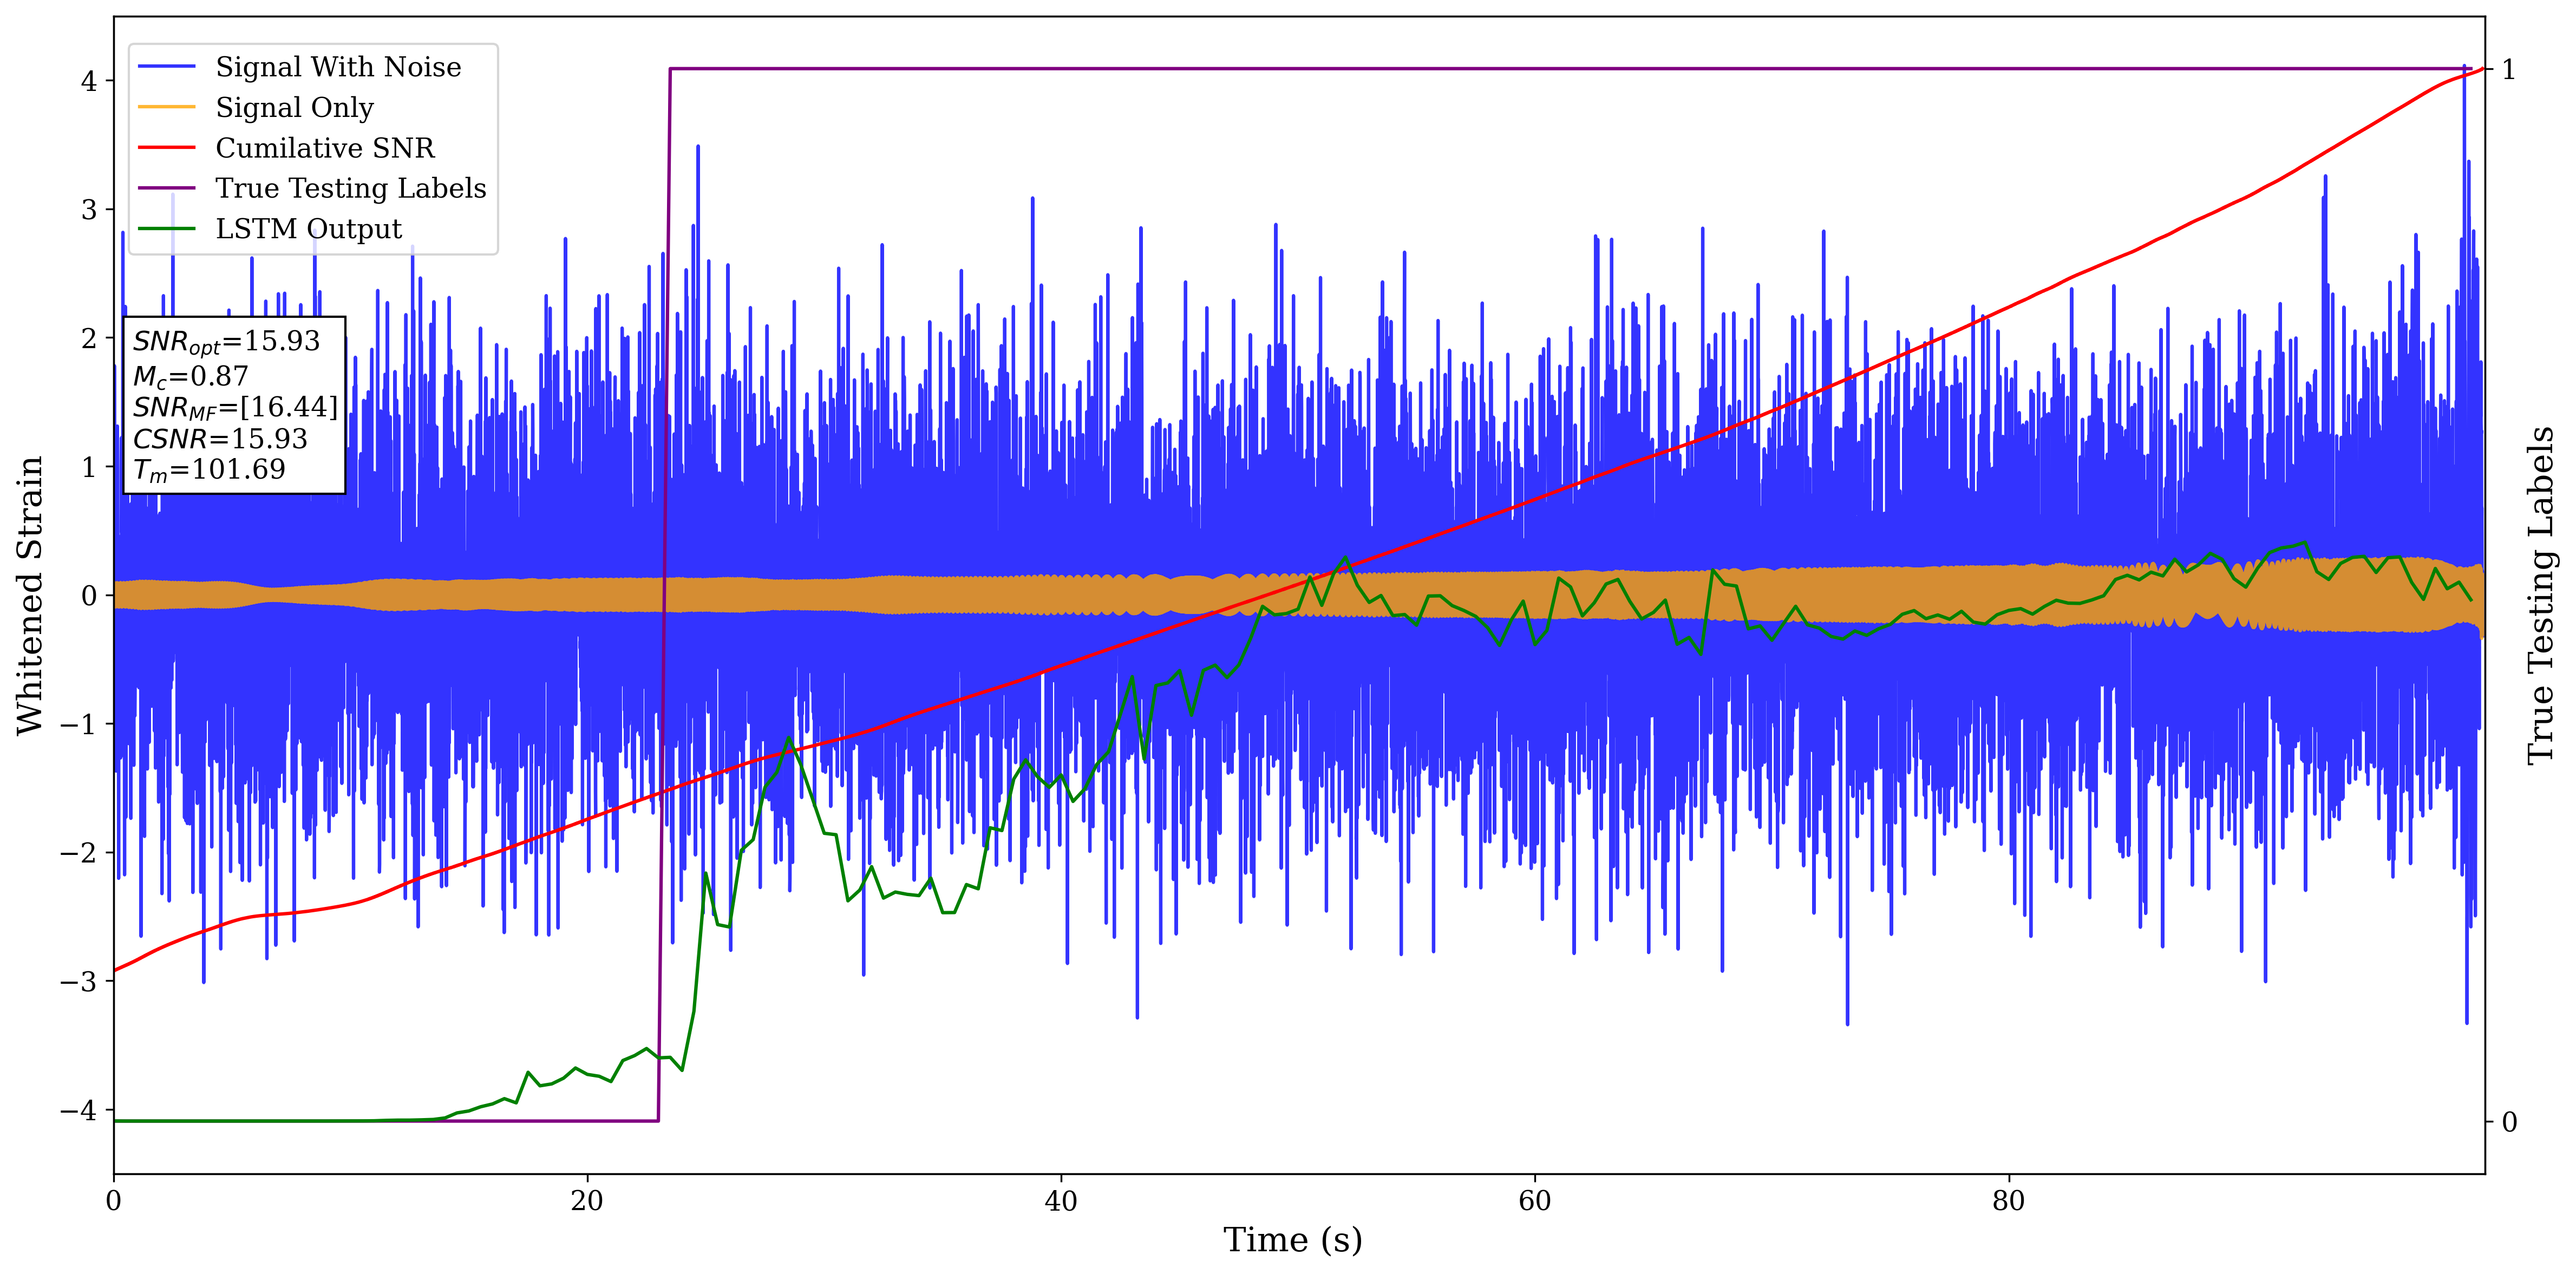This screenshot has height=1274, width=2576.
Task: Click the SNR_MF=[16.44] annotation text
Action: click(235, 407)
